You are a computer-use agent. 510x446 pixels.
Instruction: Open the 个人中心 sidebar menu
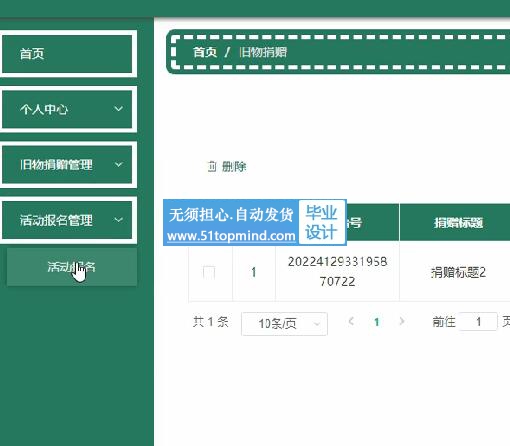point(67,109)
